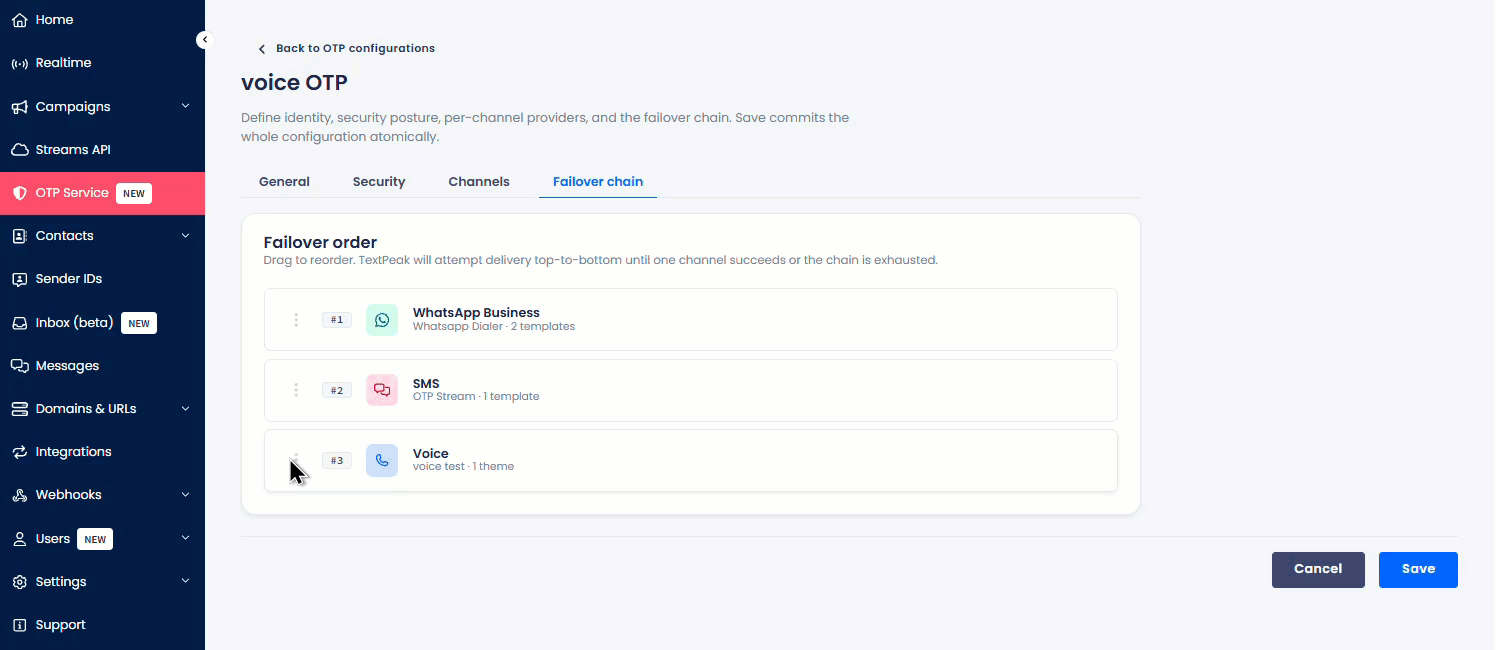The image size is (1496, 650).
Task: Go back to OTP configurations
Action: coord(346,49)
